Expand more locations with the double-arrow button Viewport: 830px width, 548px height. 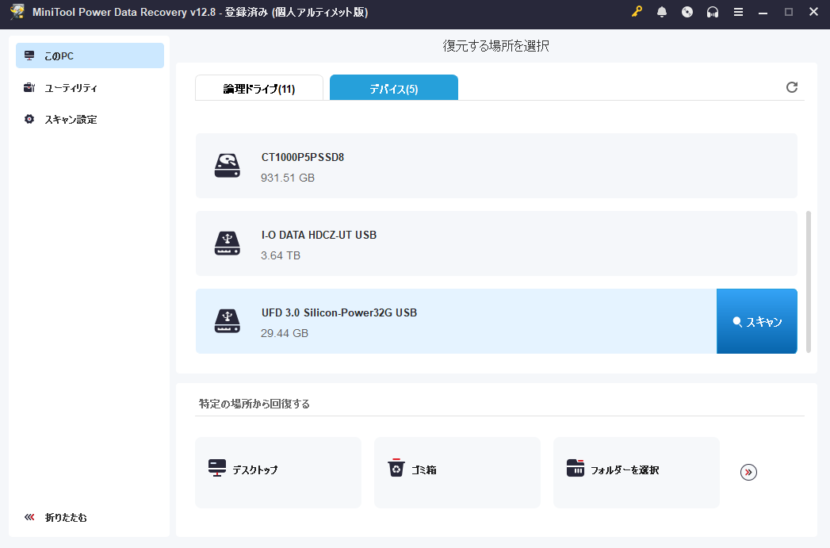748,472
